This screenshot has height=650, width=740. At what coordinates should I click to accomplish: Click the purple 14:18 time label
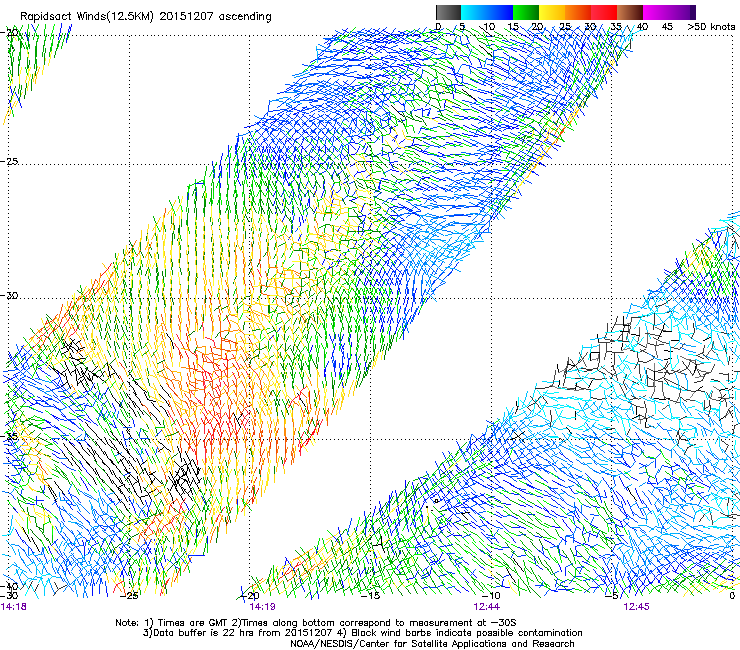click(14, 607)
